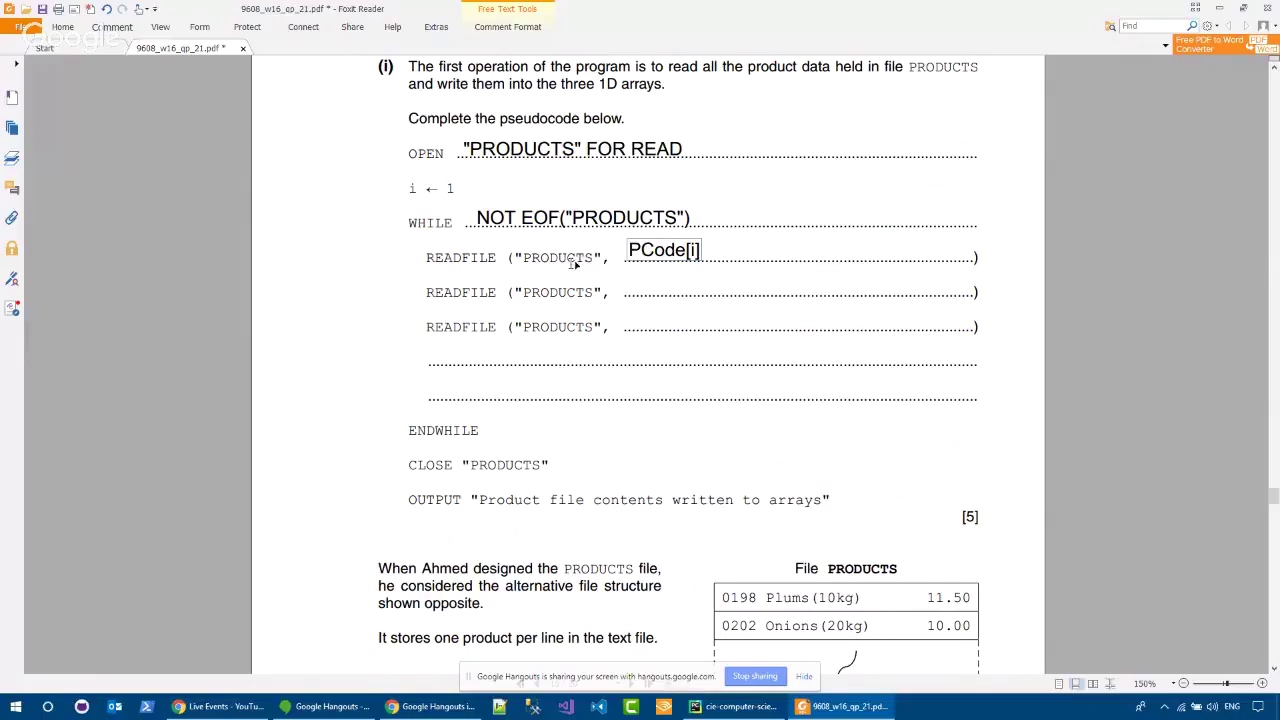Viewport: 1280px width, 720px height.
Task: Expand the Customize Quick Access toolbar arrow
Action: tap(154, 9)
